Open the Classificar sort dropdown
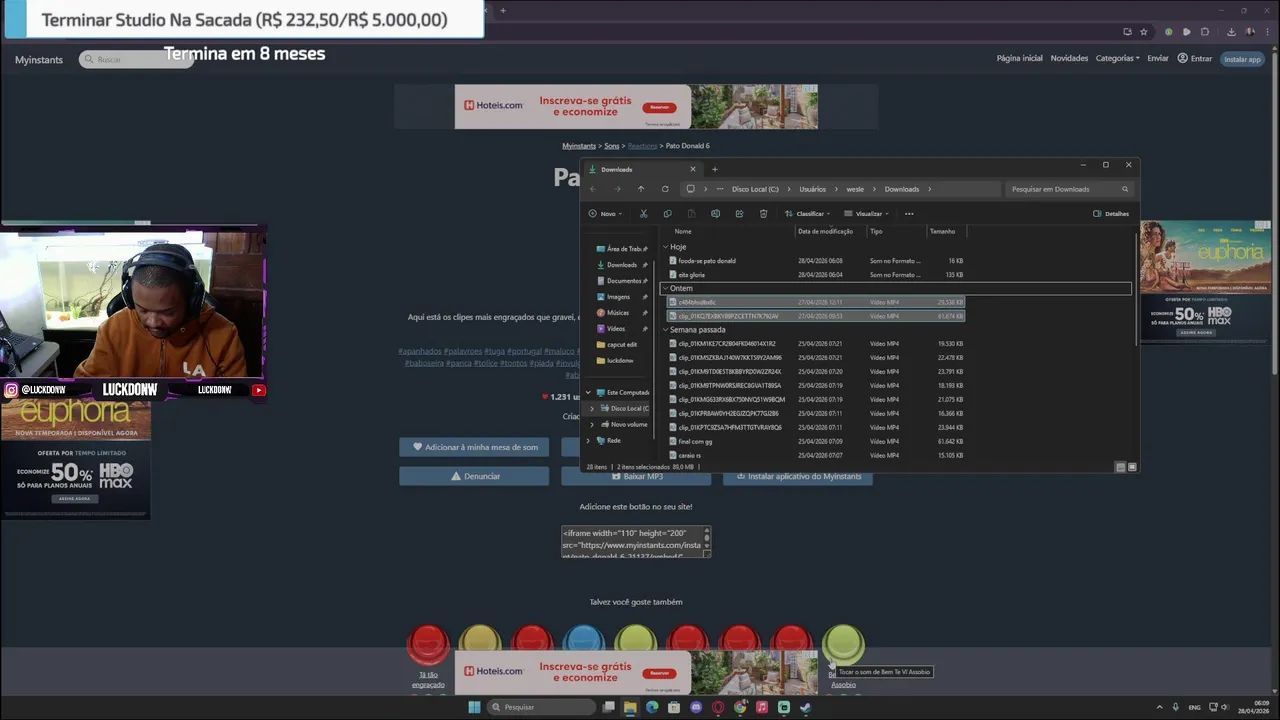The height and width of the screenshot is (720, 1280). click(x=808, y=213)
